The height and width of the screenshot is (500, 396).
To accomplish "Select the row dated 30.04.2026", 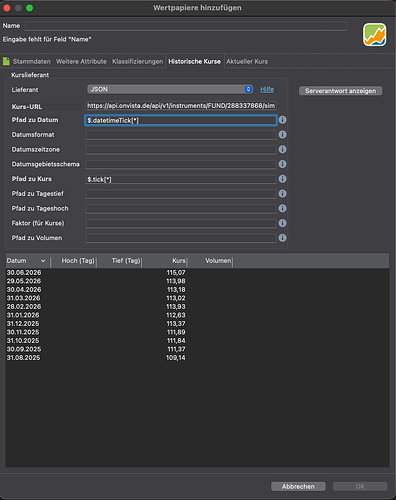I will 197,290.
